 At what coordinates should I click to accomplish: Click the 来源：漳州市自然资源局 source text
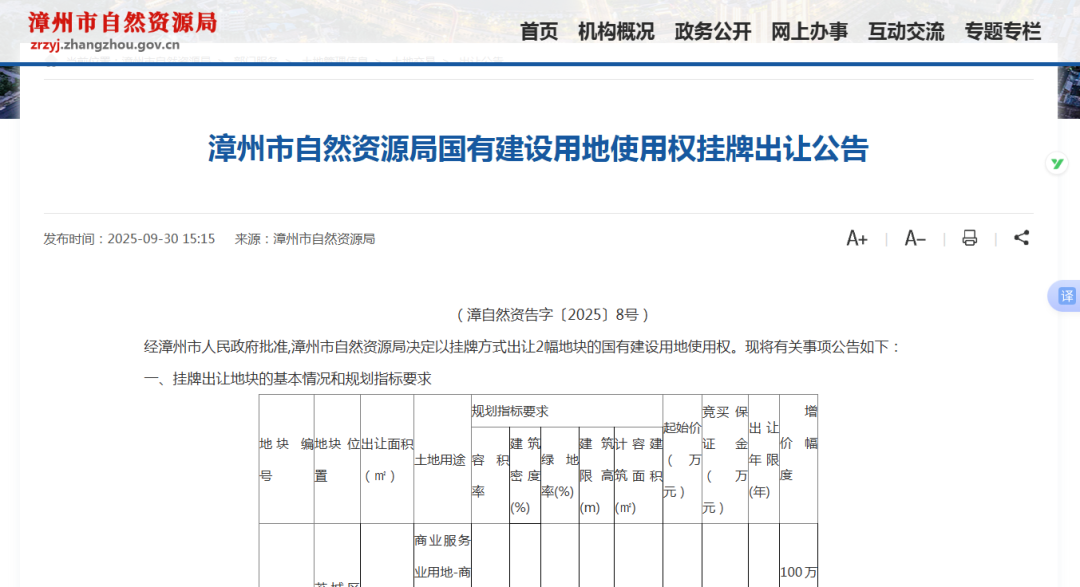tap(305, 239)
